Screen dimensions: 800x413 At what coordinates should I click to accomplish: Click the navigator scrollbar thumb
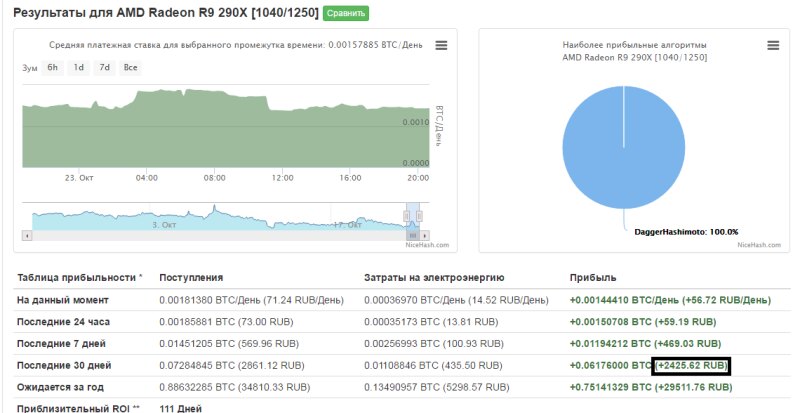411,236
